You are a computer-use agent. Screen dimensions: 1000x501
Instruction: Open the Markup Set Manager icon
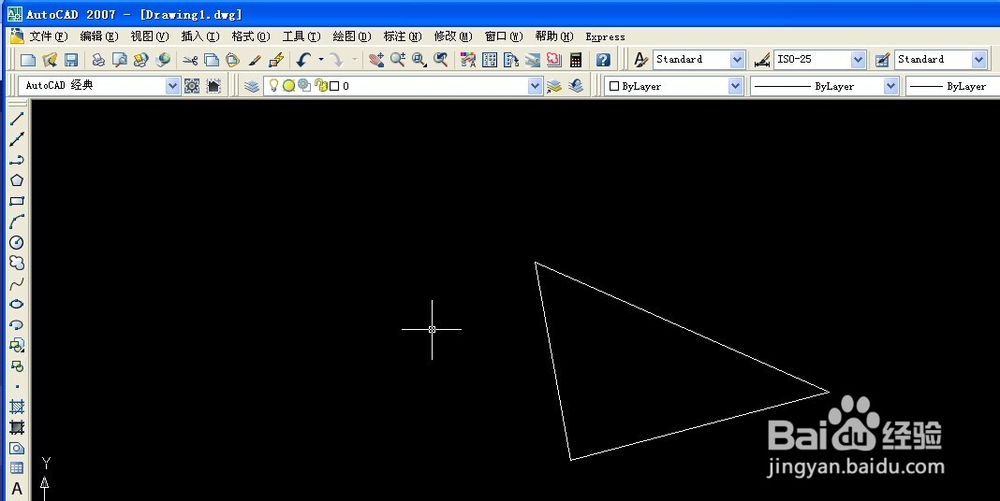[554, 60]
